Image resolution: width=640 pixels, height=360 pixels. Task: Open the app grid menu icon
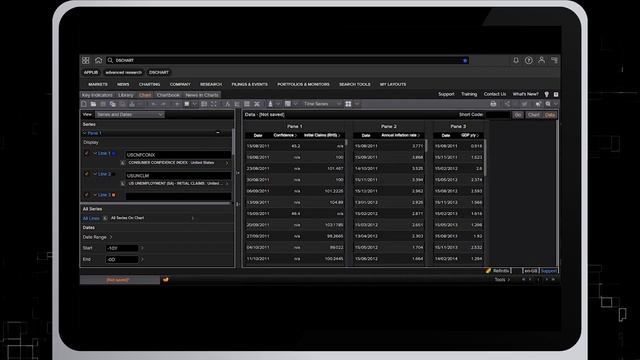tap(86, 60)
